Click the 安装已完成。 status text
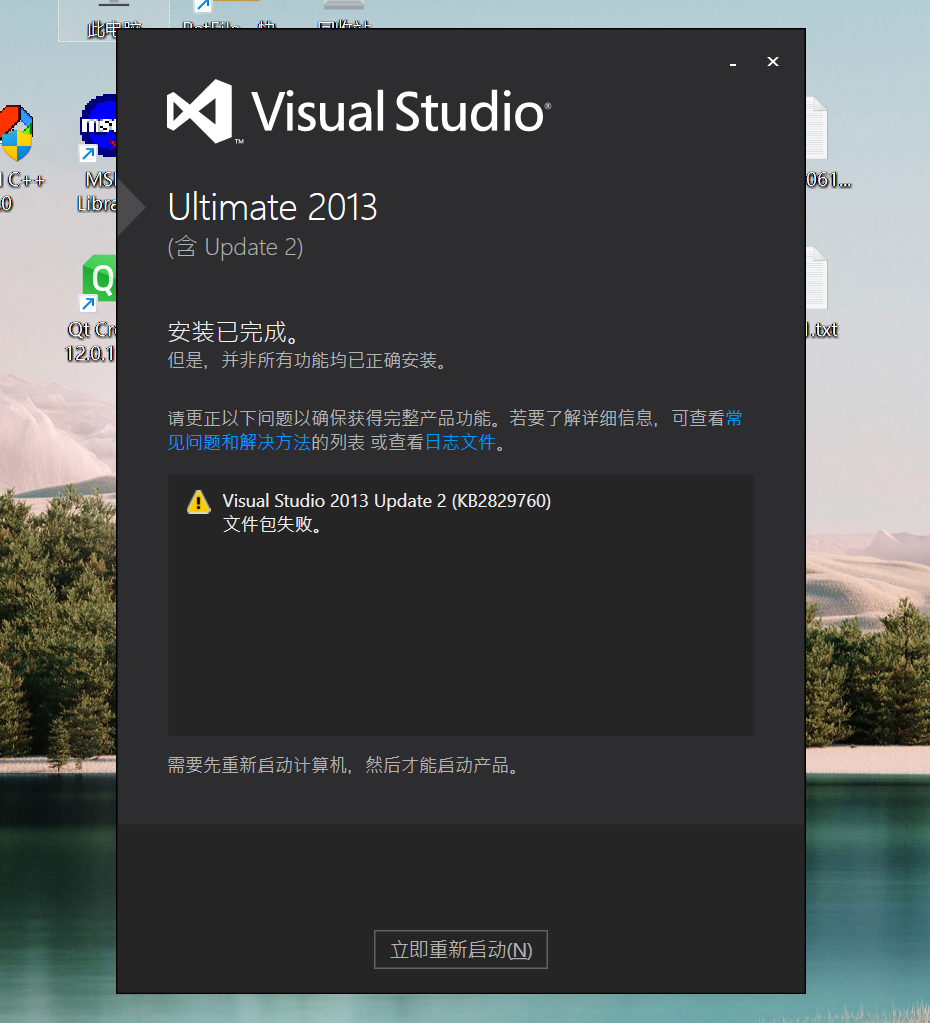 coord(233,332)
